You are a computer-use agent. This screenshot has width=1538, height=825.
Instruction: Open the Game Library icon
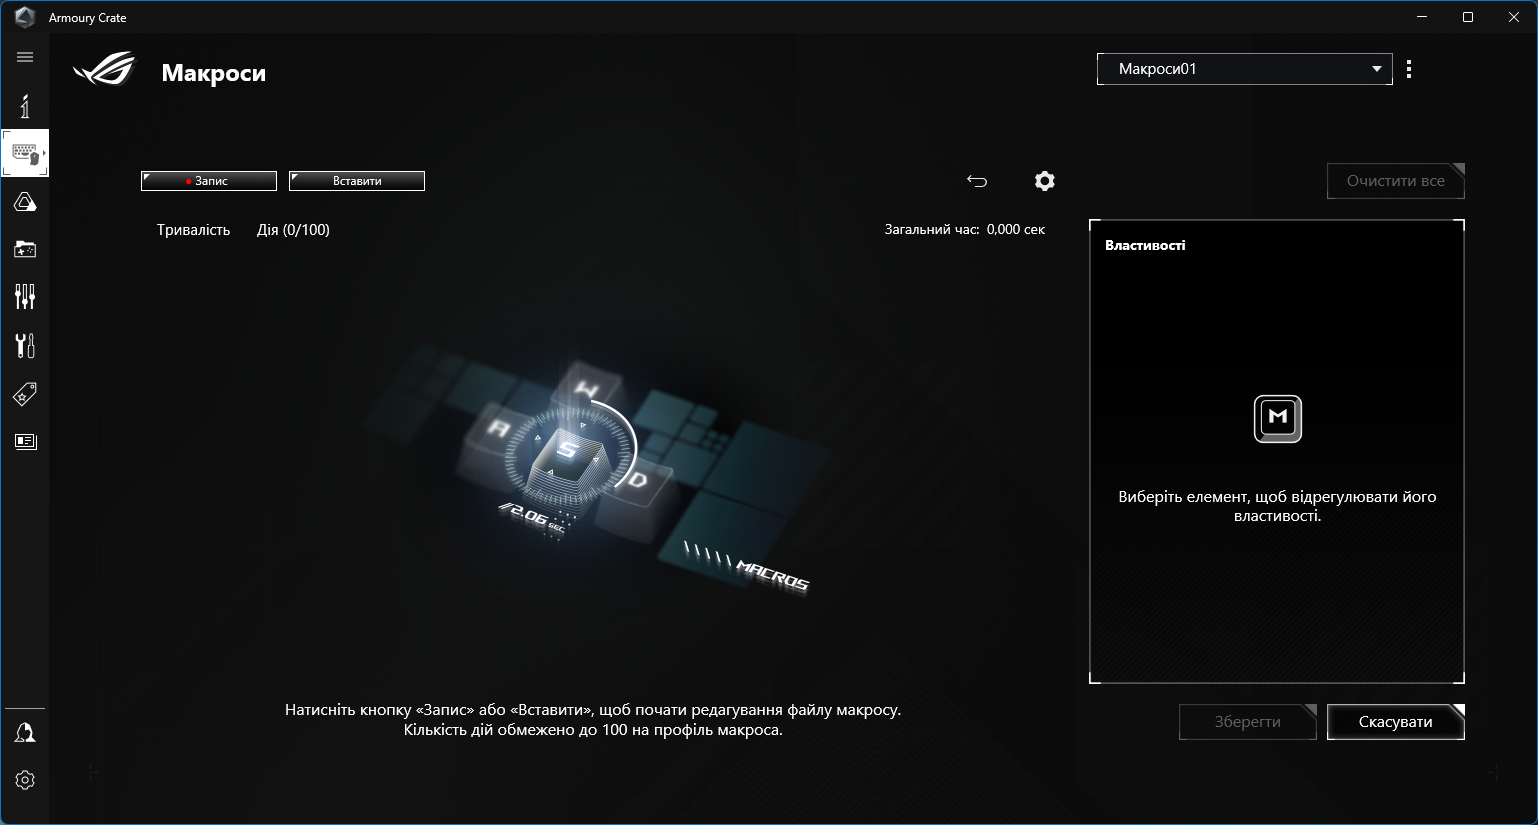[25, 249]
